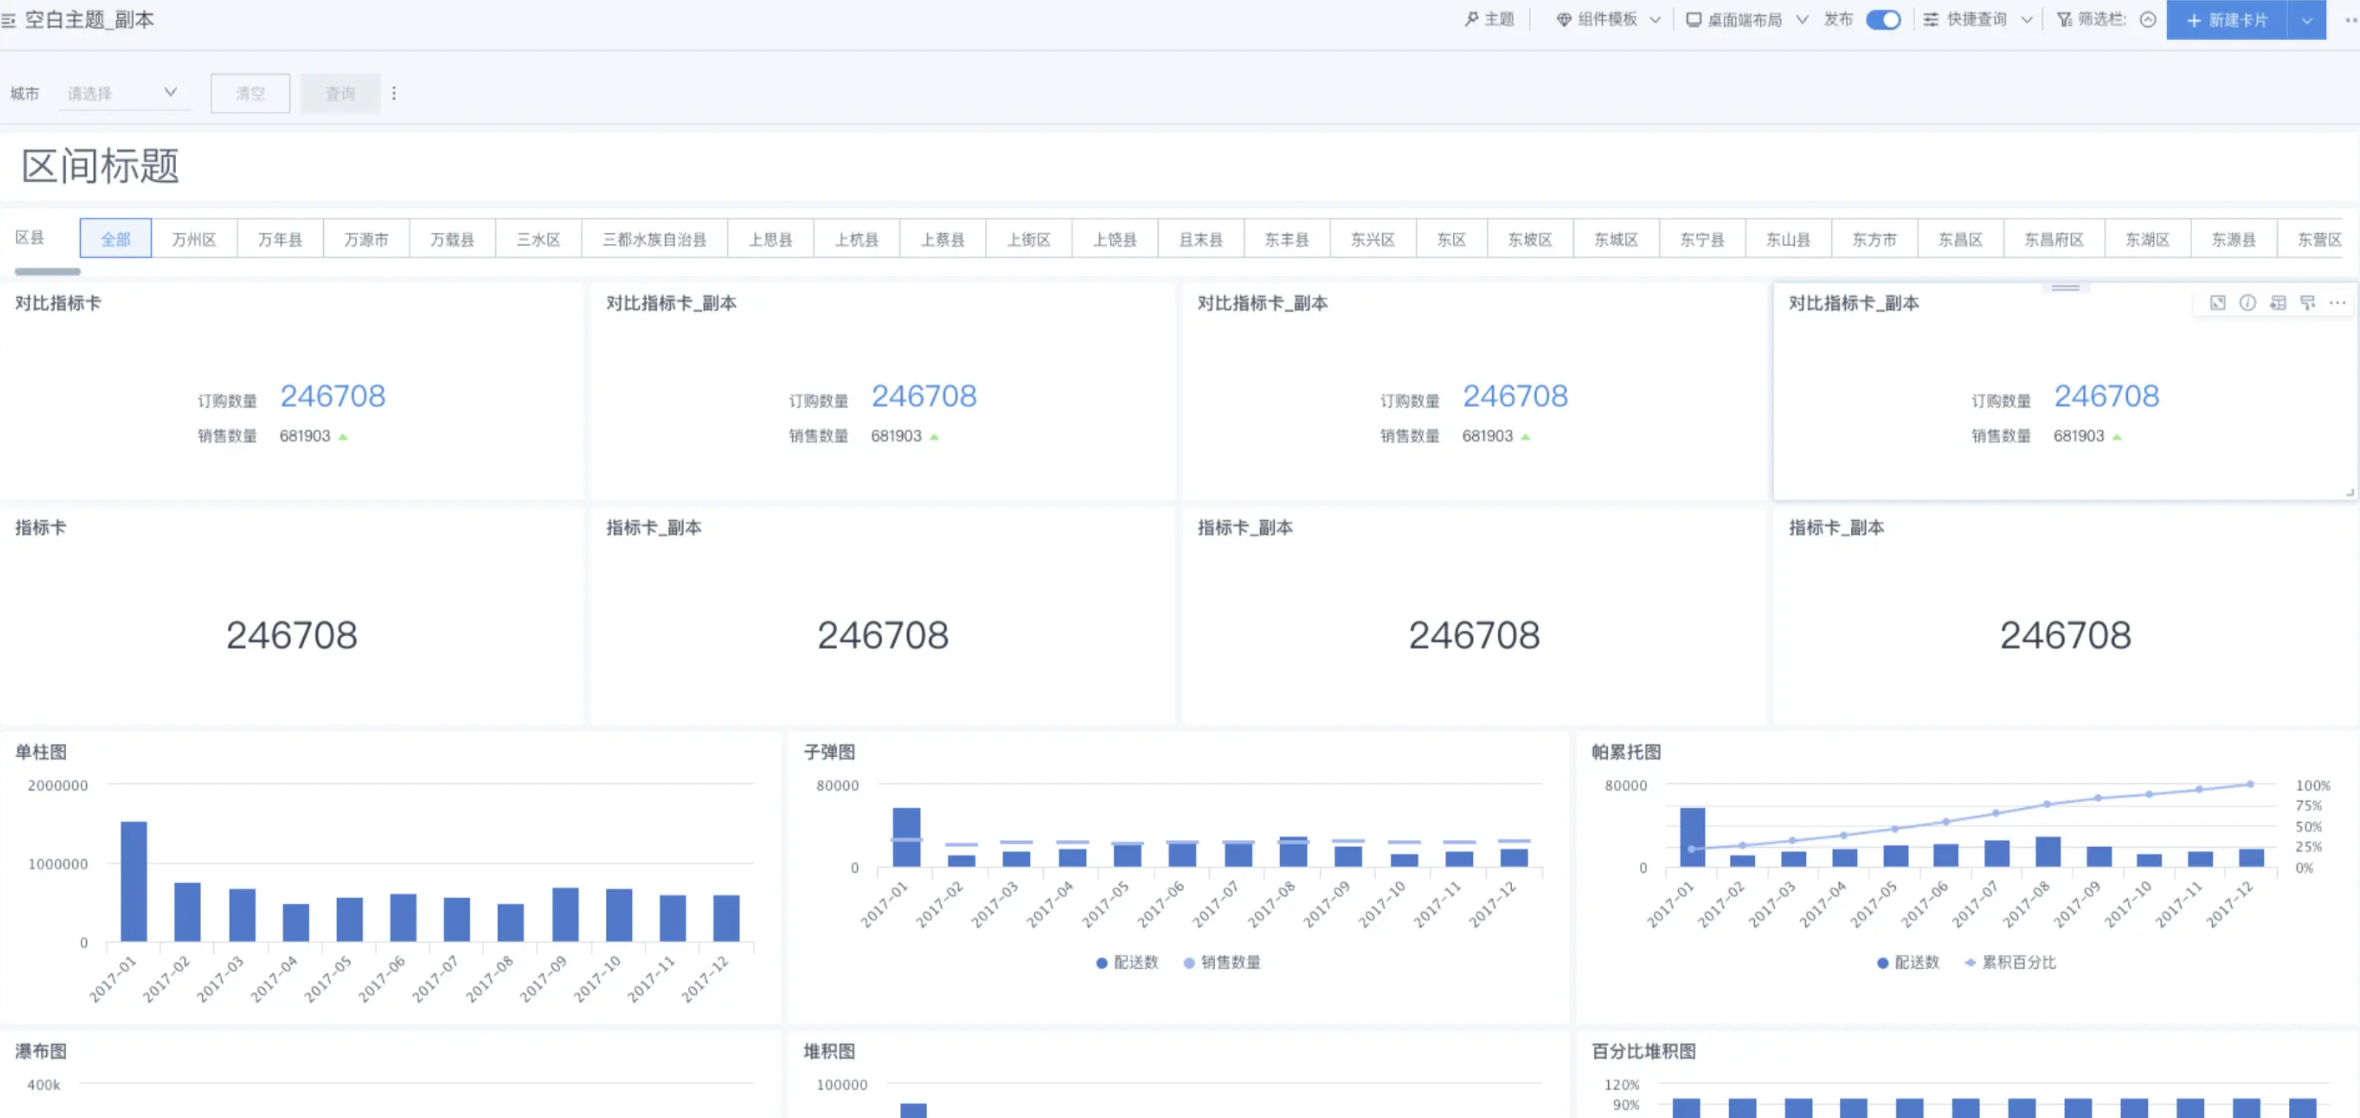Screen dimensions: 2360x1118
Task: Select the 万州区 tab
Action: pos(194,239)
